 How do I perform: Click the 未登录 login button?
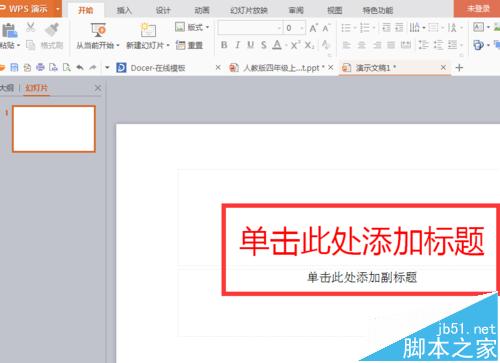pyautogui.click(x=478, y=9)
